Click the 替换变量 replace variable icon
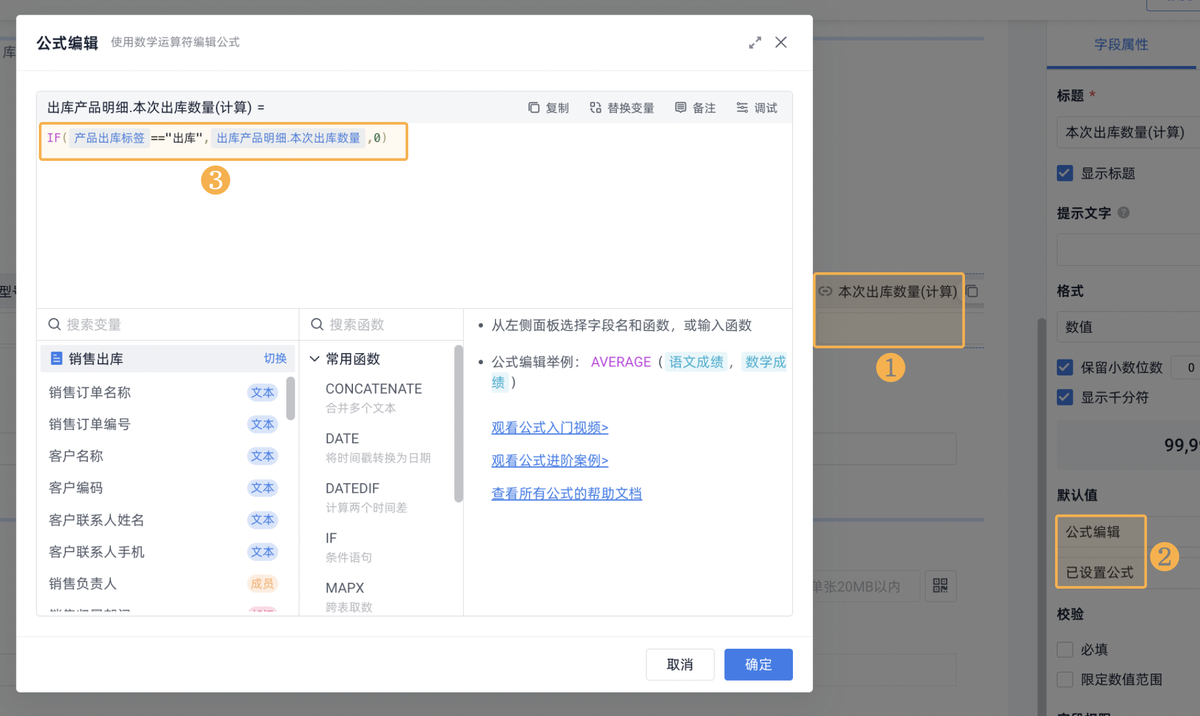Image resolution: width=1200 pixels, height=716 pixels. 596,108
